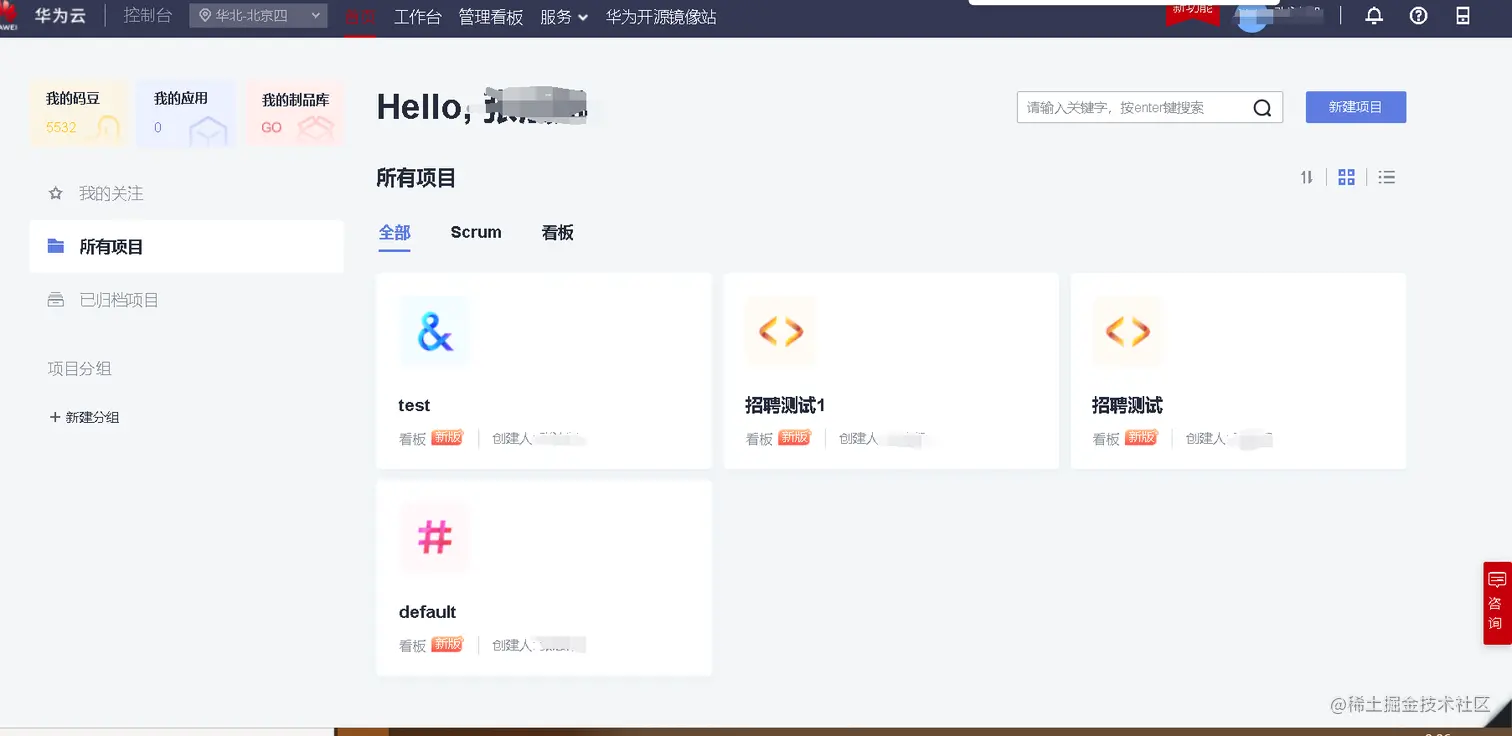Click the 5532 码豆 count

tap(61, 128)
